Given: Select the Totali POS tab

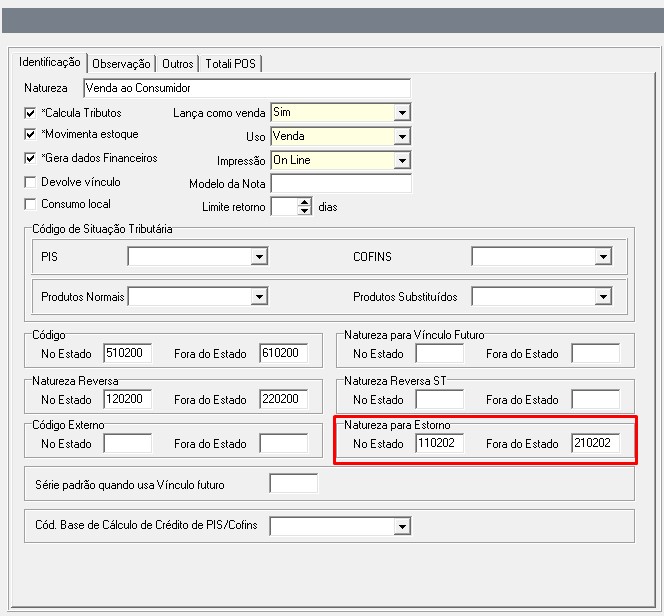Looking at the screenshot, I should 231,64.
